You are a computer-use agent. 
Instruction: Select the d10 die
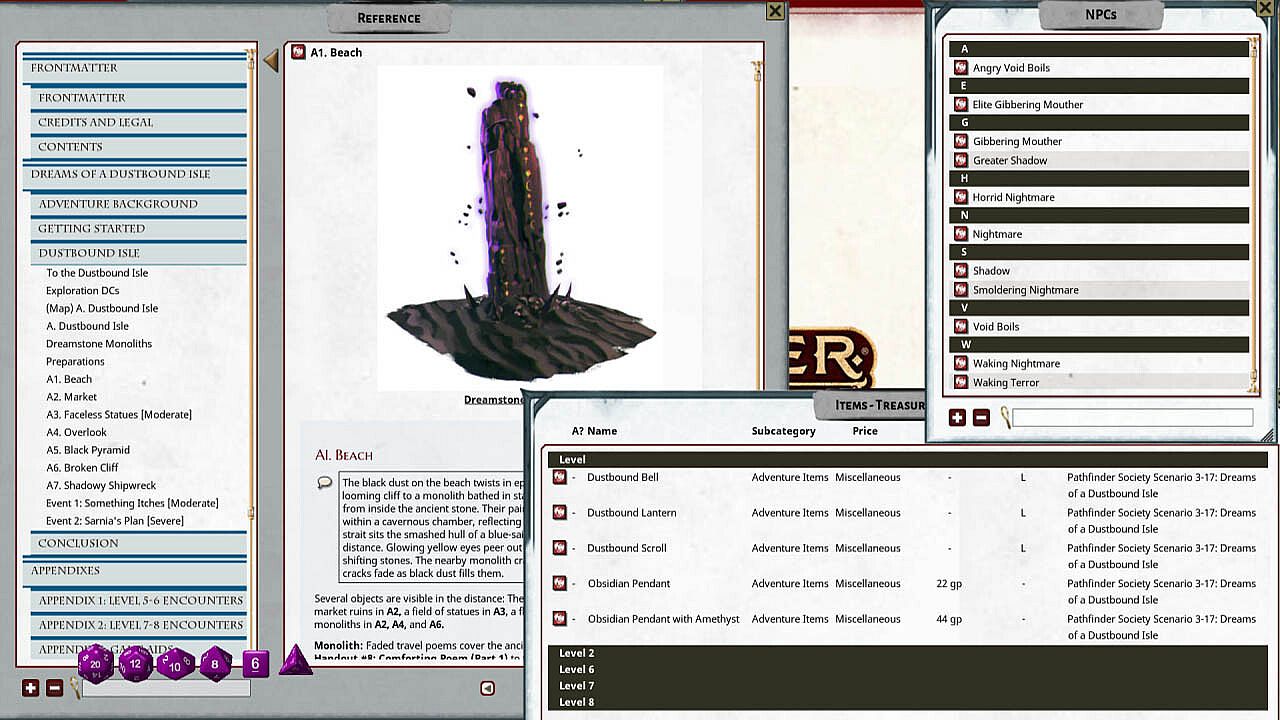(176, 664)
